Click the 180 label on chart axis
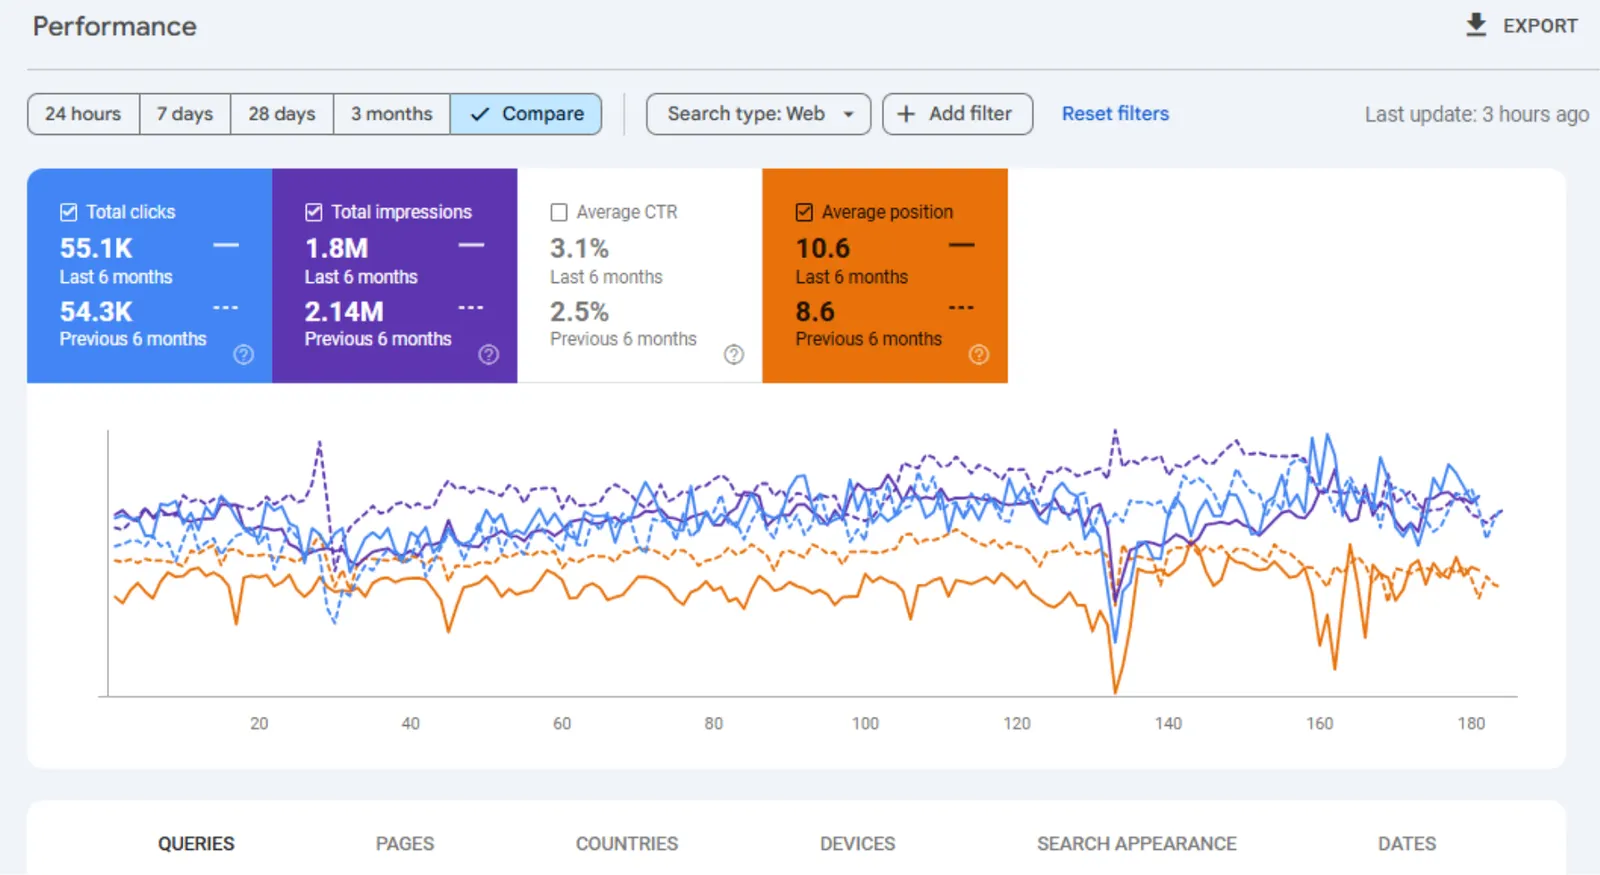This screenshot has width=1600, height=875. point(1471,723)
